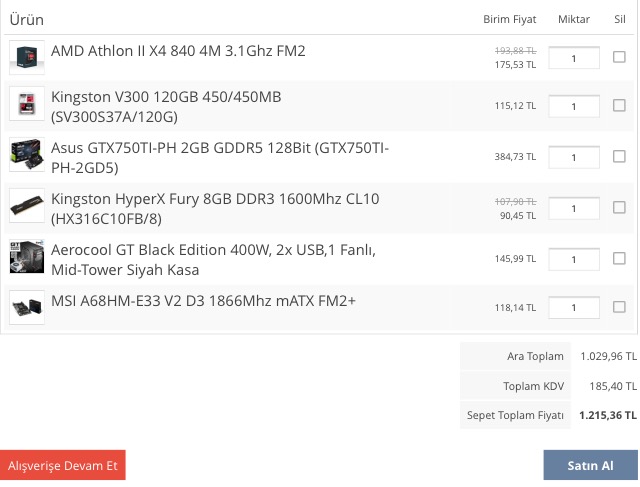Screen dimensions: 640x487
Task: Select the delete checkbox for Aerocool case
Action: click(x=619, y=259)
